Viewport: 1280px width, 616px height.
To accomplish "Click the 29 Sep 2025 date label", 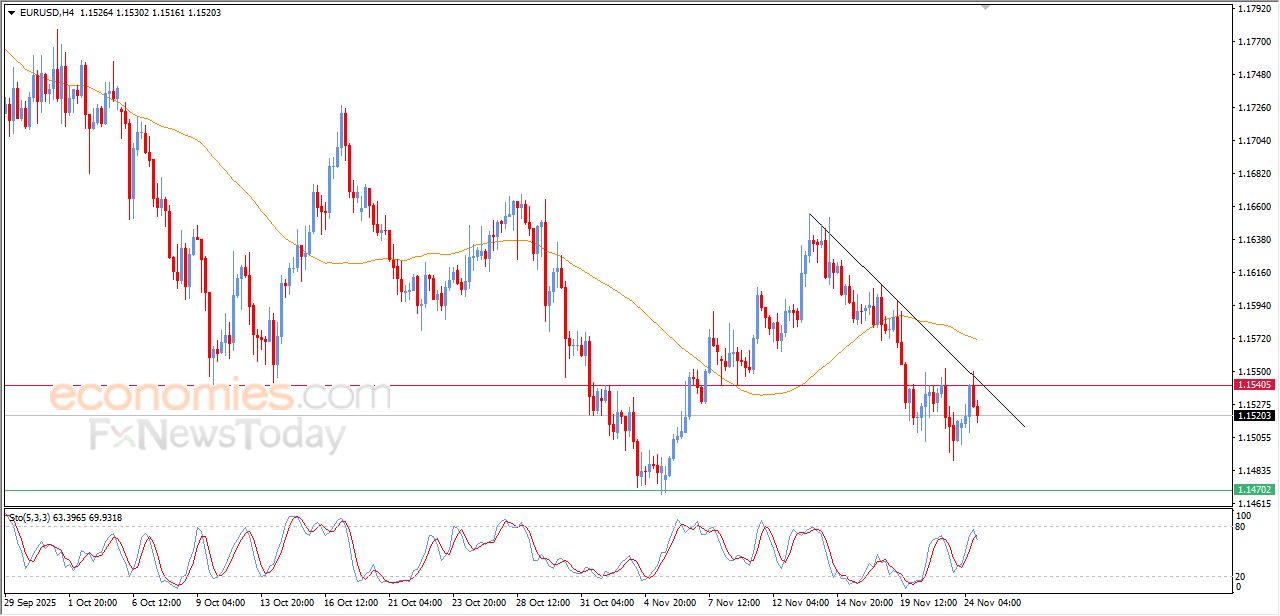I will point(30,604).
